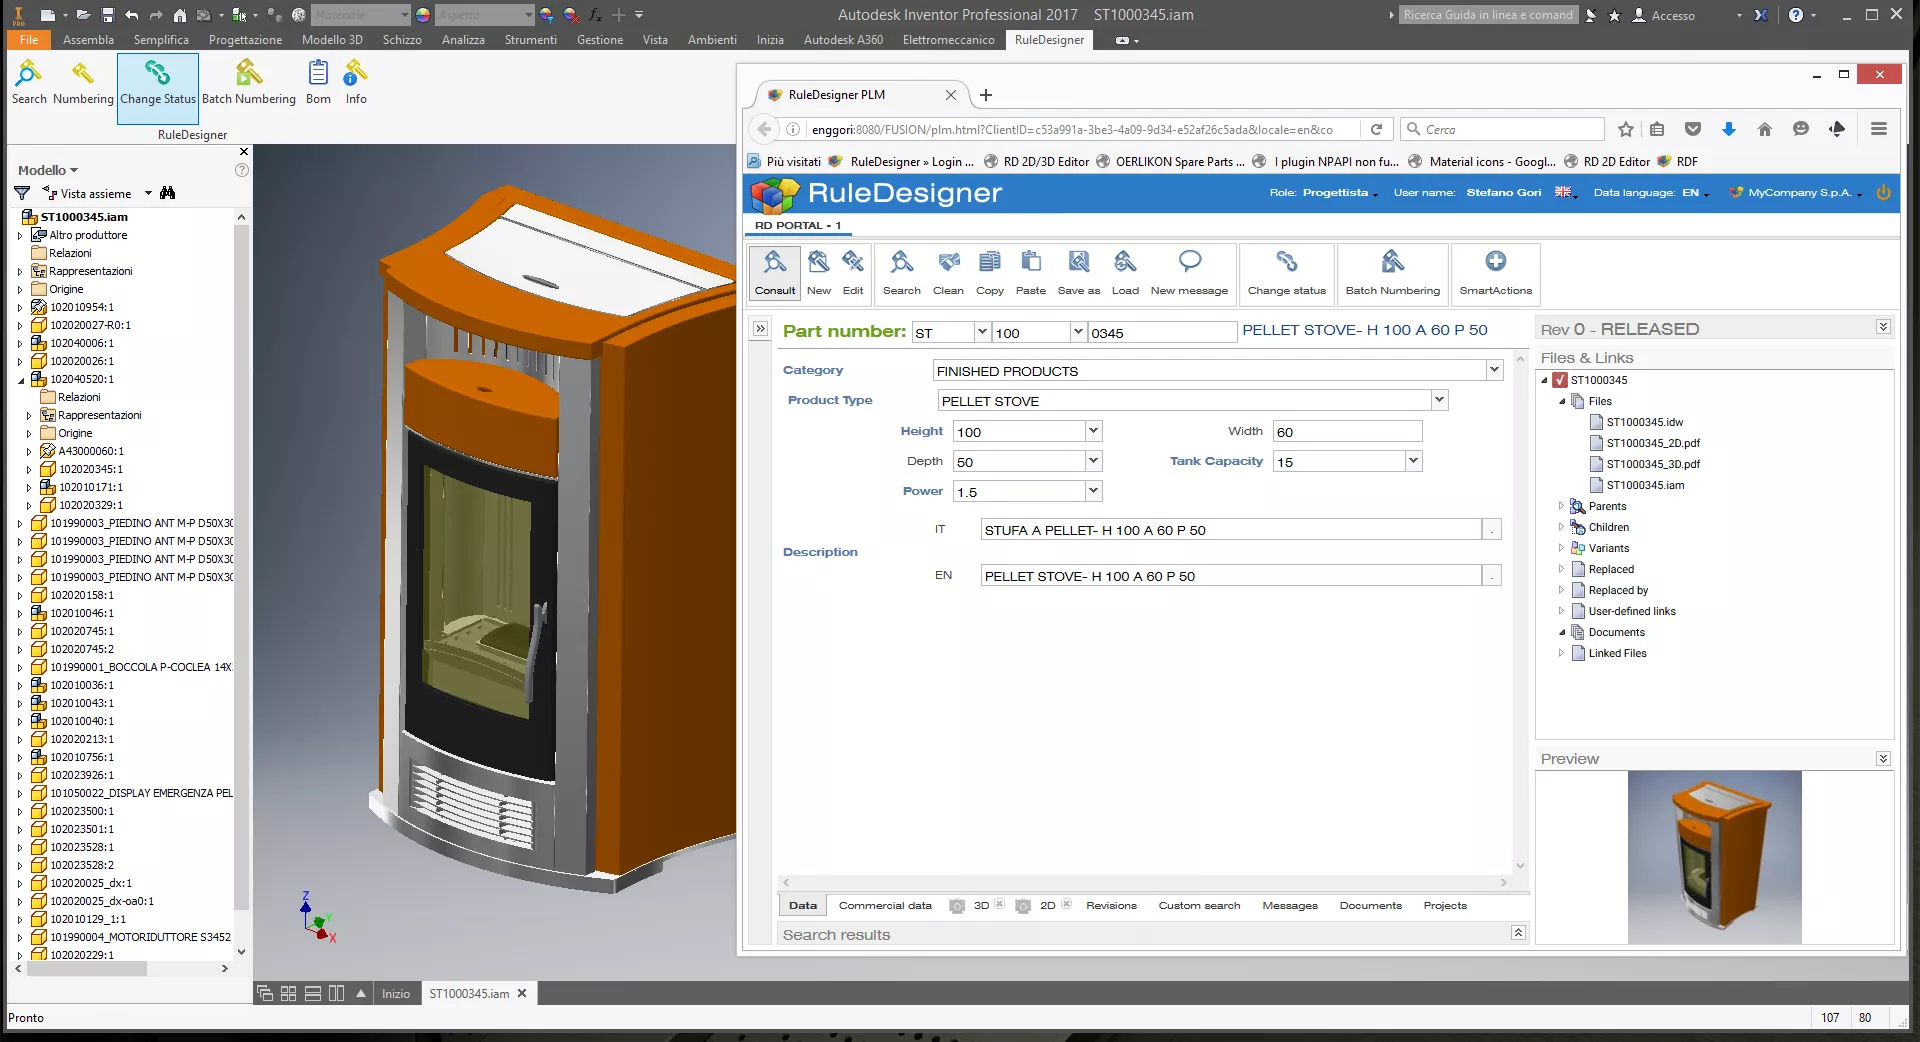Open the Role Progettista dropdown

coord(1340,193)
